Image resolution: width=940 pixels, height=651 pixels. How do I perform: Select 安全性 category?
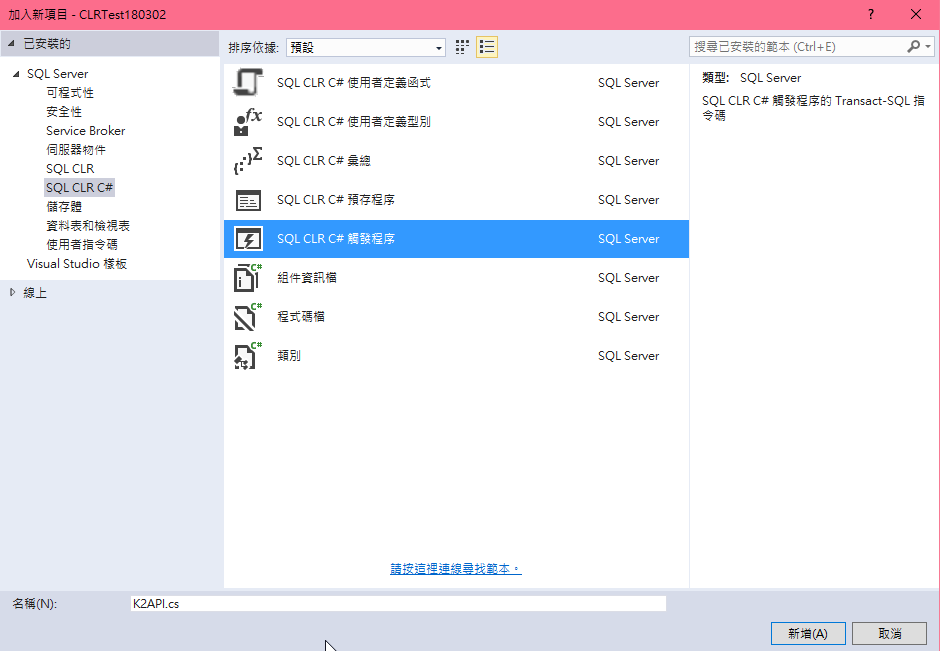64,111
